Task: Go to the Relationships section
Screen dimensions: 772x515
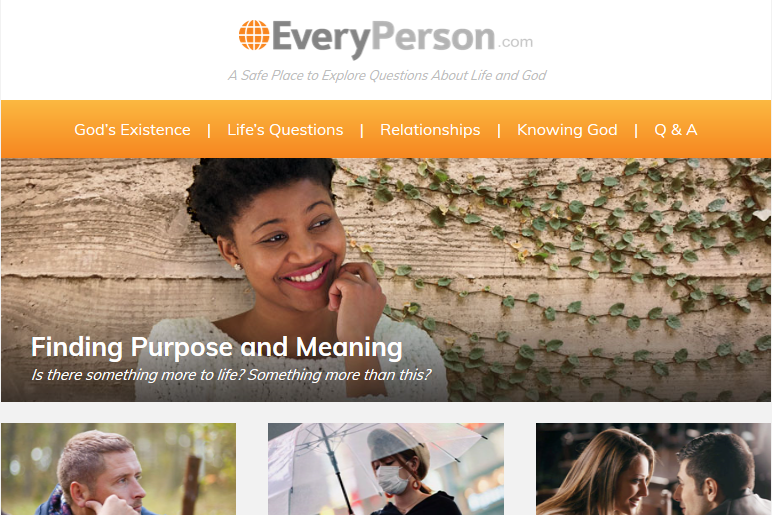Action: 430,129
